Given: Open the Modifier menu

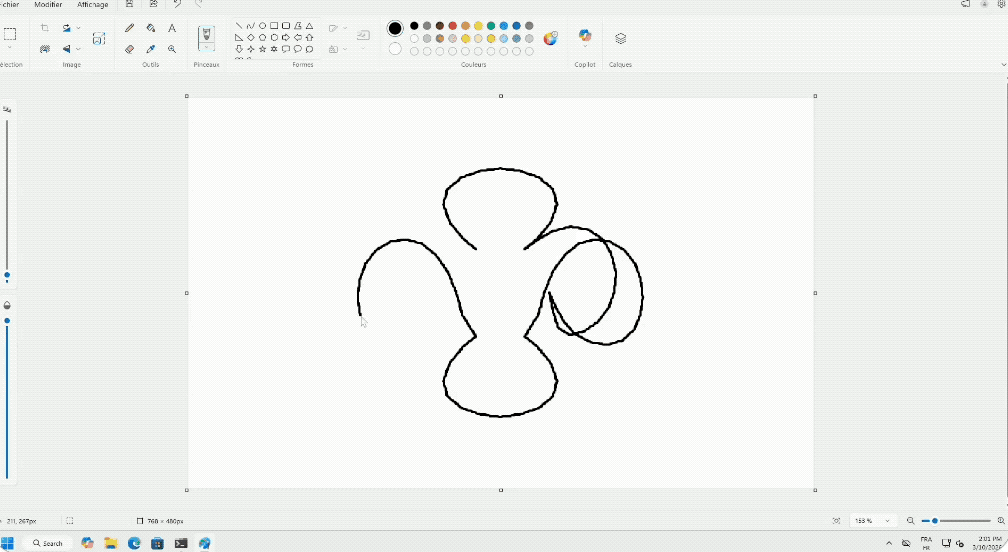Looking at the screenshot, I should coord(48,5).
